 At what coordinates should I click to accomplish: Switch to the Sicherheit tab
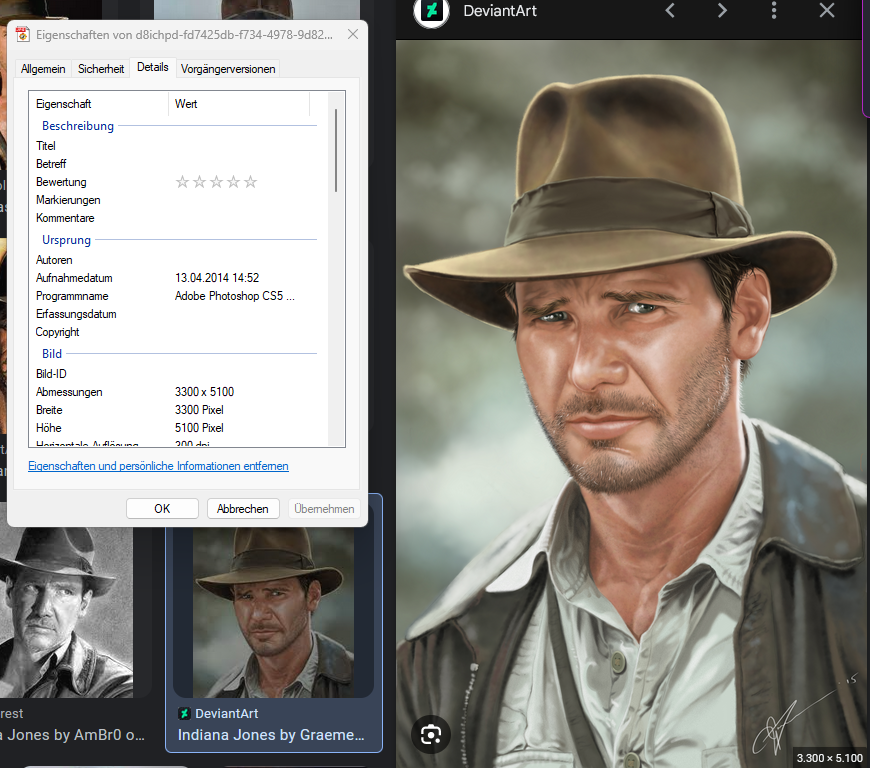point(100,69)
